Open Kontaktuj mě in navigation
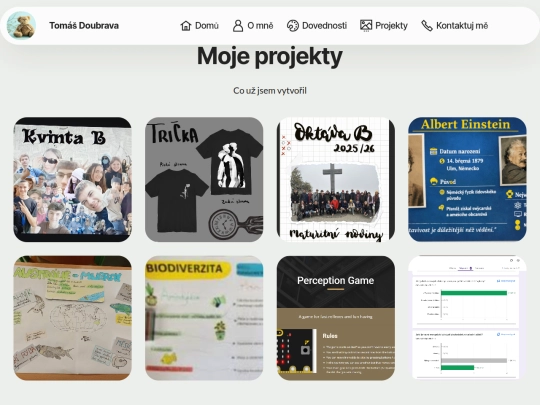The image size is (540, 405). pos(455,25)
